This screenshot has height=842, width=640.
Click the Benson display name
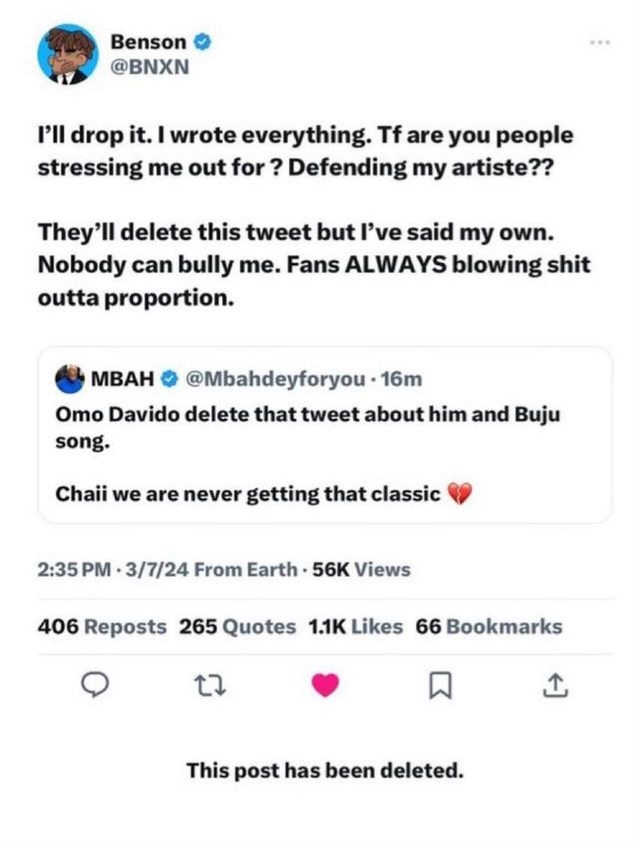pos(148,43)
